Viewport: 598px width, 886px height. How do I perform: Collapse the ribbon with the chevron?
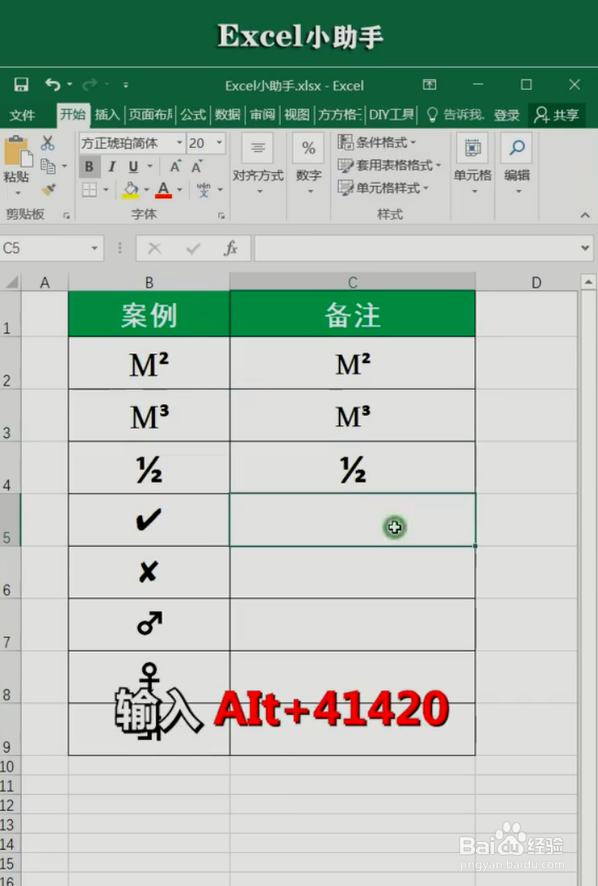(585, 215)
